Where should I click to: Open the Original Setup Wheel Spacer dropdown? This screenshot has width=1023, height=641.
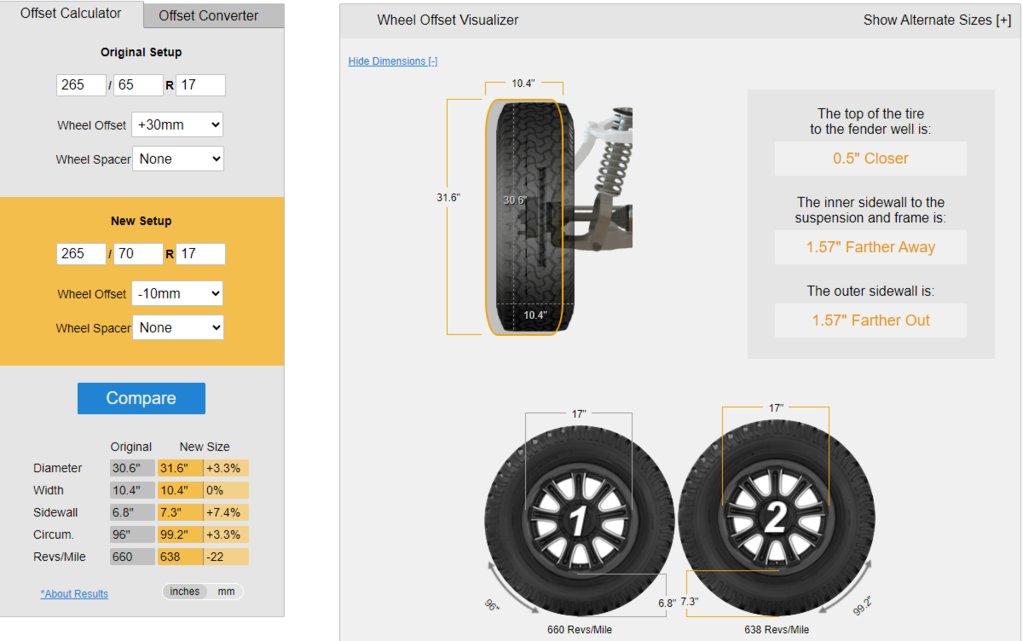point(177,159)
